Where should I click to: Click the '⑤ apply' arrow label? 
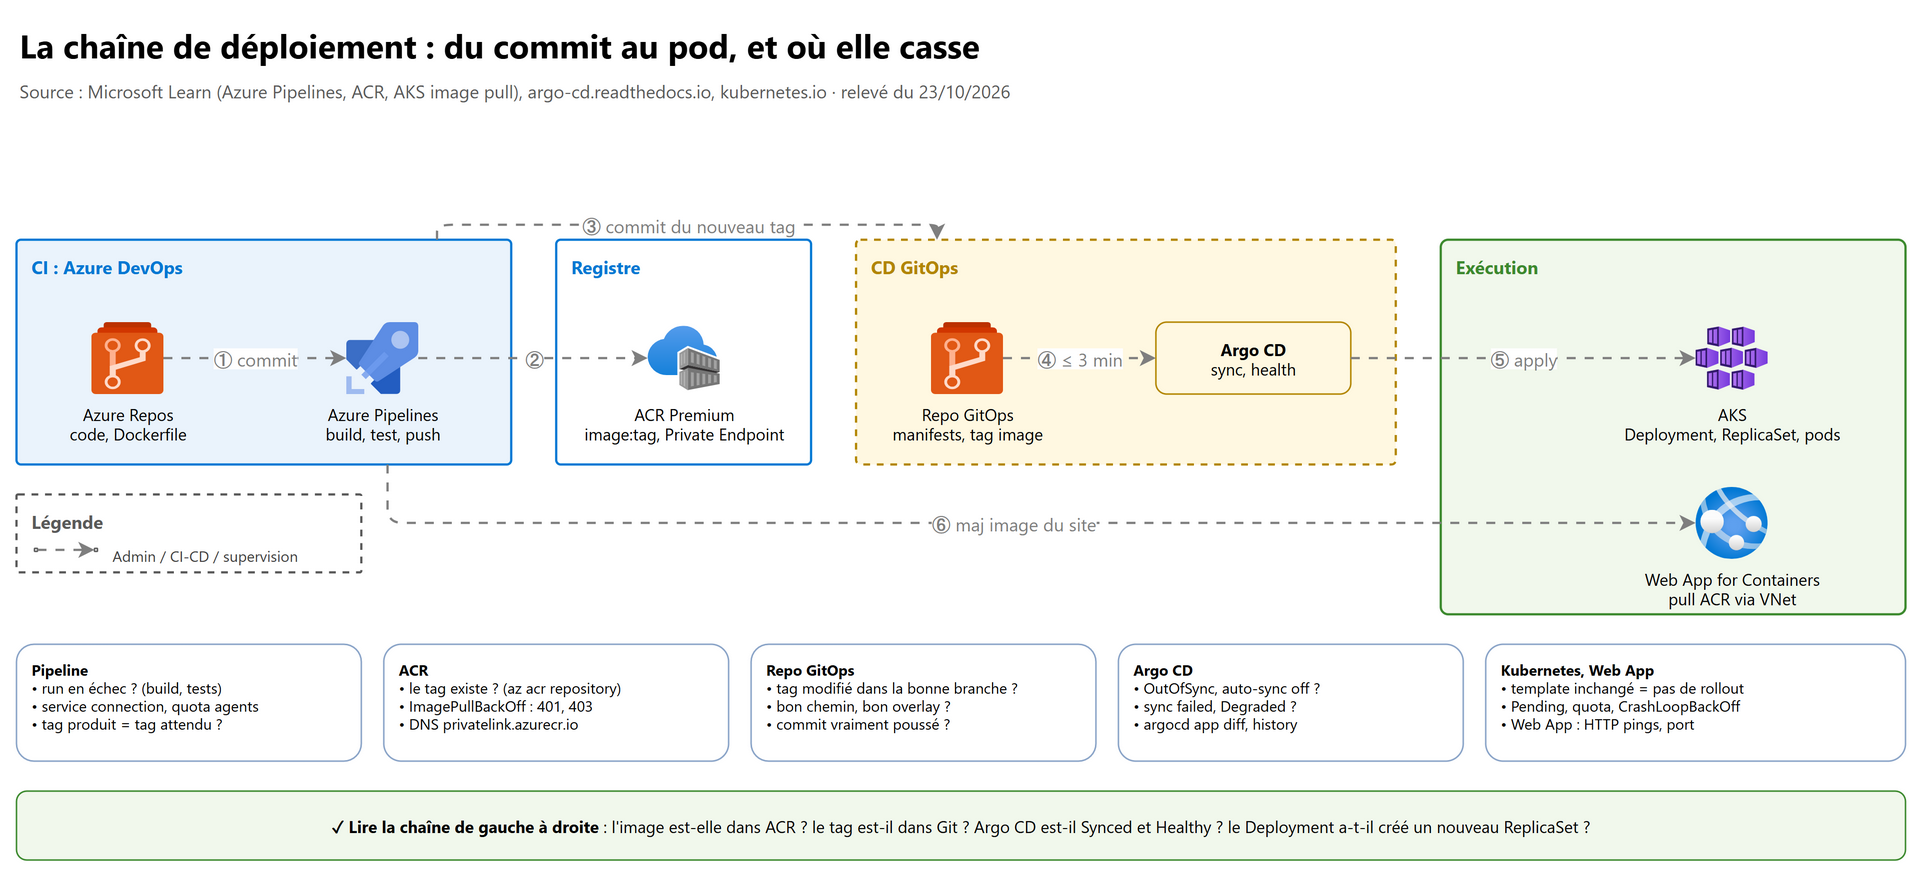[1524, 360]
